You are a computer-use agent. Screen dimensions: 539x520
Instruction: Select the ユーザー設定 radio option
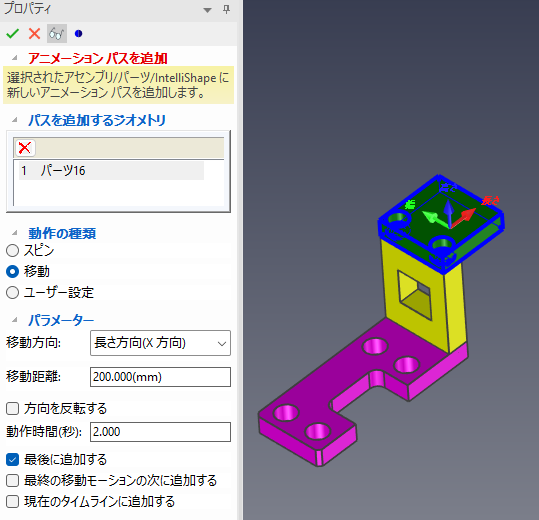pyautogui.click(x=12, y=292)
